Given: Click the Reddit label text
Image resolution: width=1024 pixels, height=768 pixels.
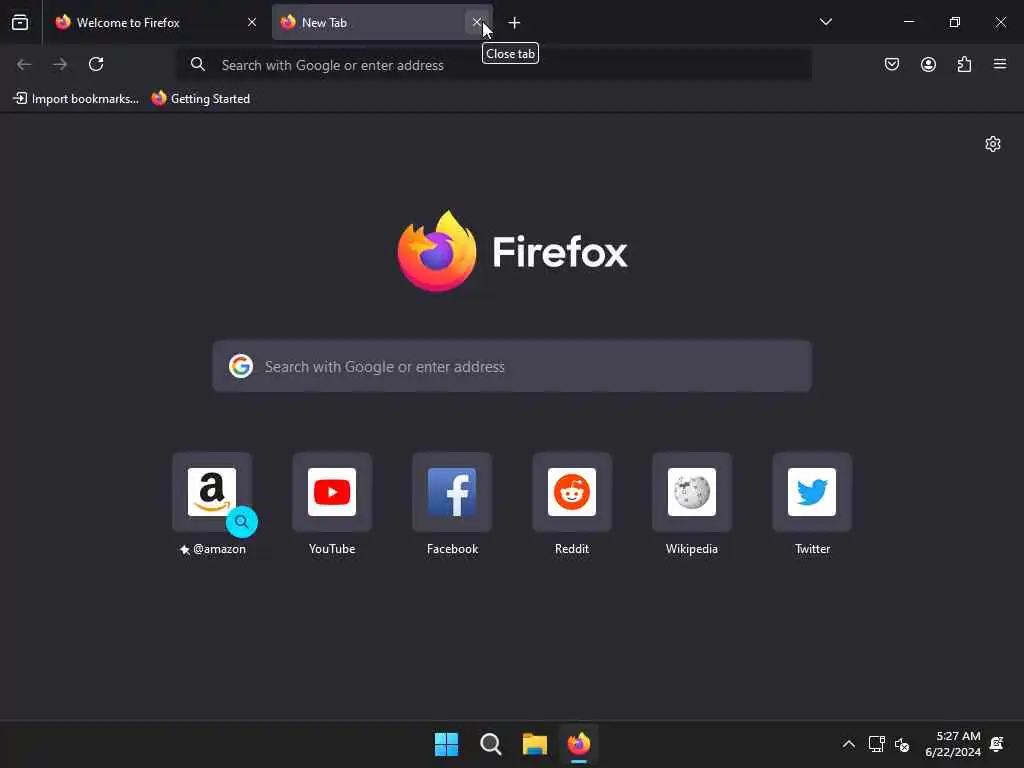Looking at the screenshot, I should click(x=572, y=549).
